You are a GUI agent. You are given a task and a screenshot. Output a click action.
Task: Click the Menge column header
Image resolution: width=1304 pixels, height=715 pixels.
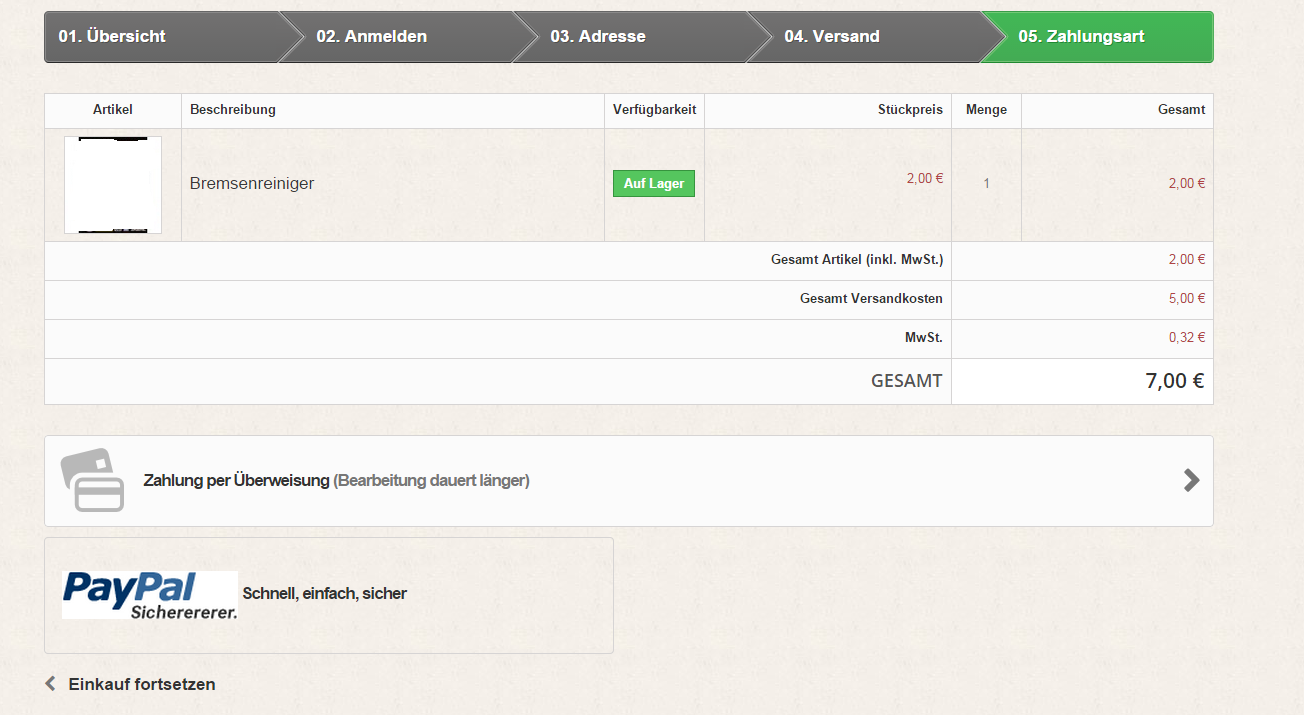pos(986,110)
